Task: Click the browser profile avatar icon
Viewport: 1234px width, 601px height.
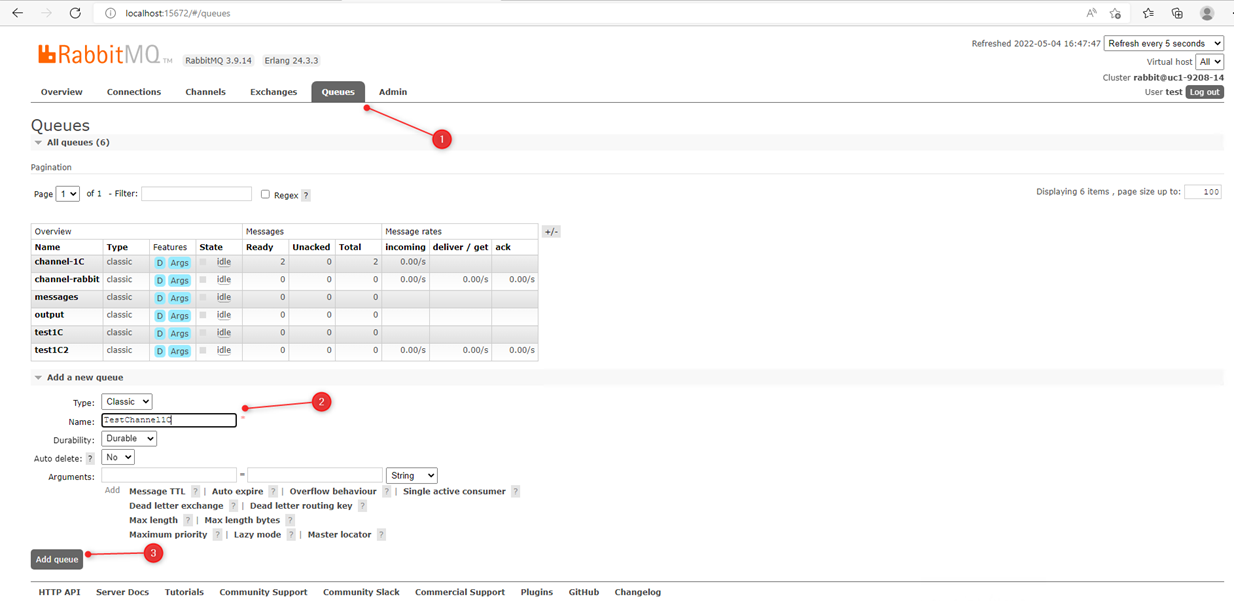Action: click(x=1207, y=13)
